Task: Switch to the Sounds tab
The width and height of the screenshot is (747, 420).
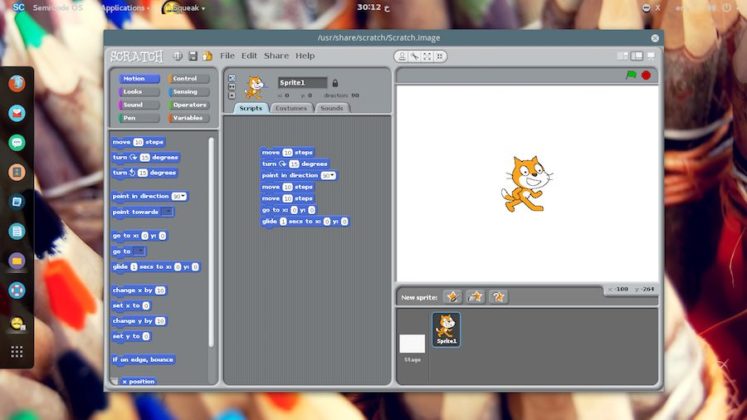Action: click(x=332, y=108)
